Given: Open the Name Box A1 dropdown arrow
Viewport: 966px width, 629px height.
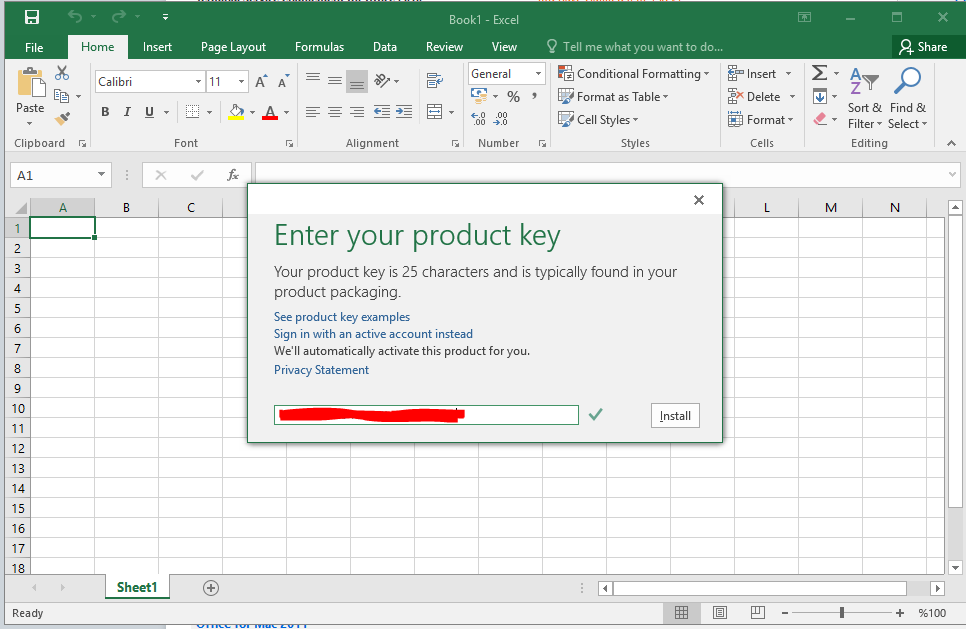Looking at the screenshot, I should [x=101, y=175].
